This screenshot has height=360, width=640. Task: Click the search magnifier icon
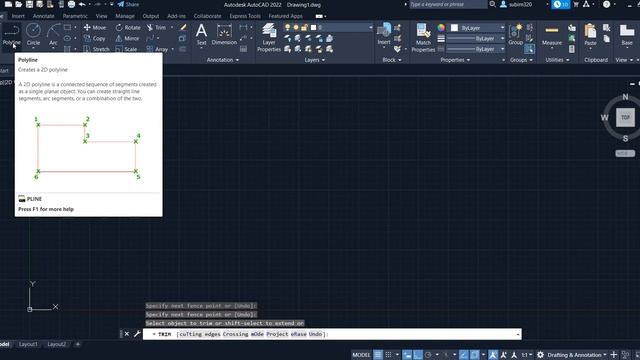point(493,4)
